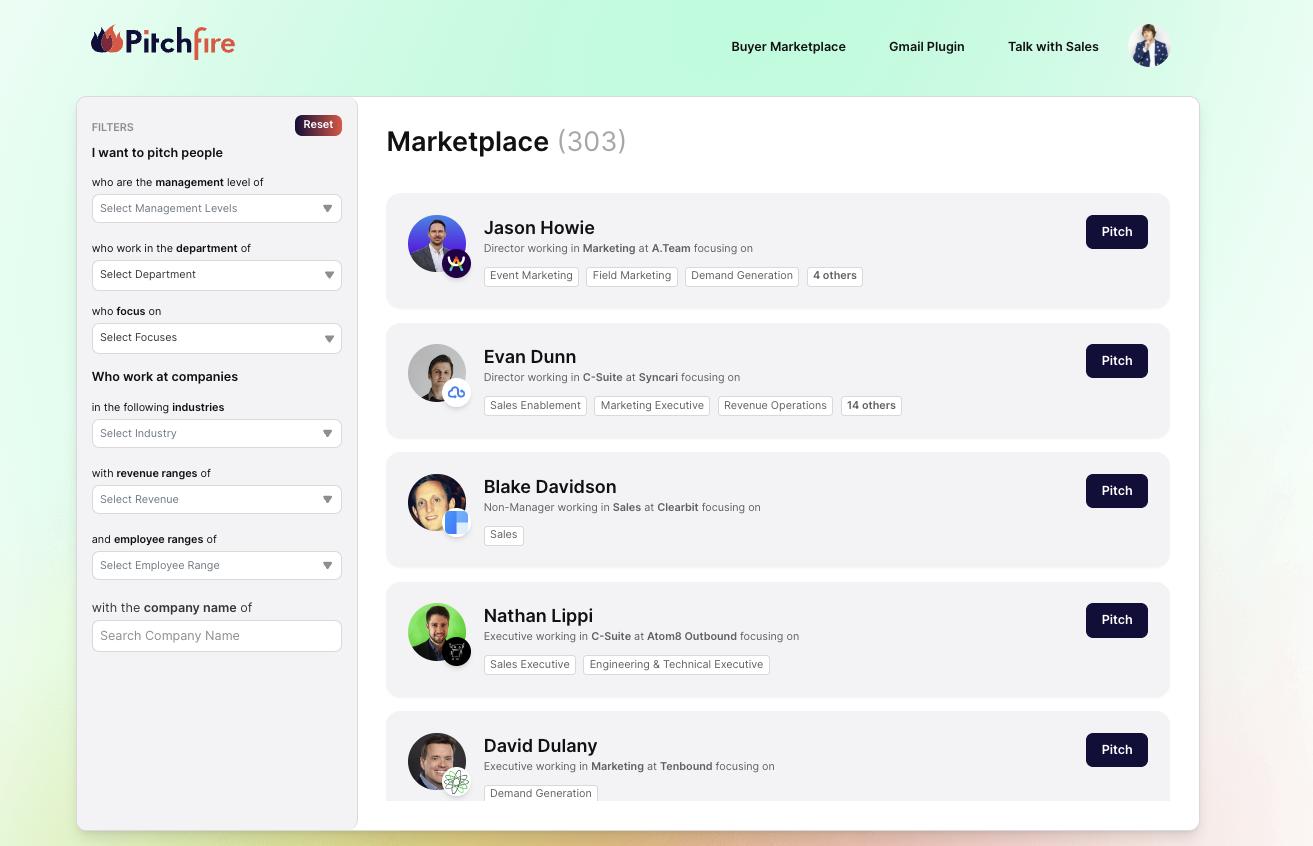Click the Jason Howie name heading
Viewport: 1313px width, 846px height.
click(539, 228)
